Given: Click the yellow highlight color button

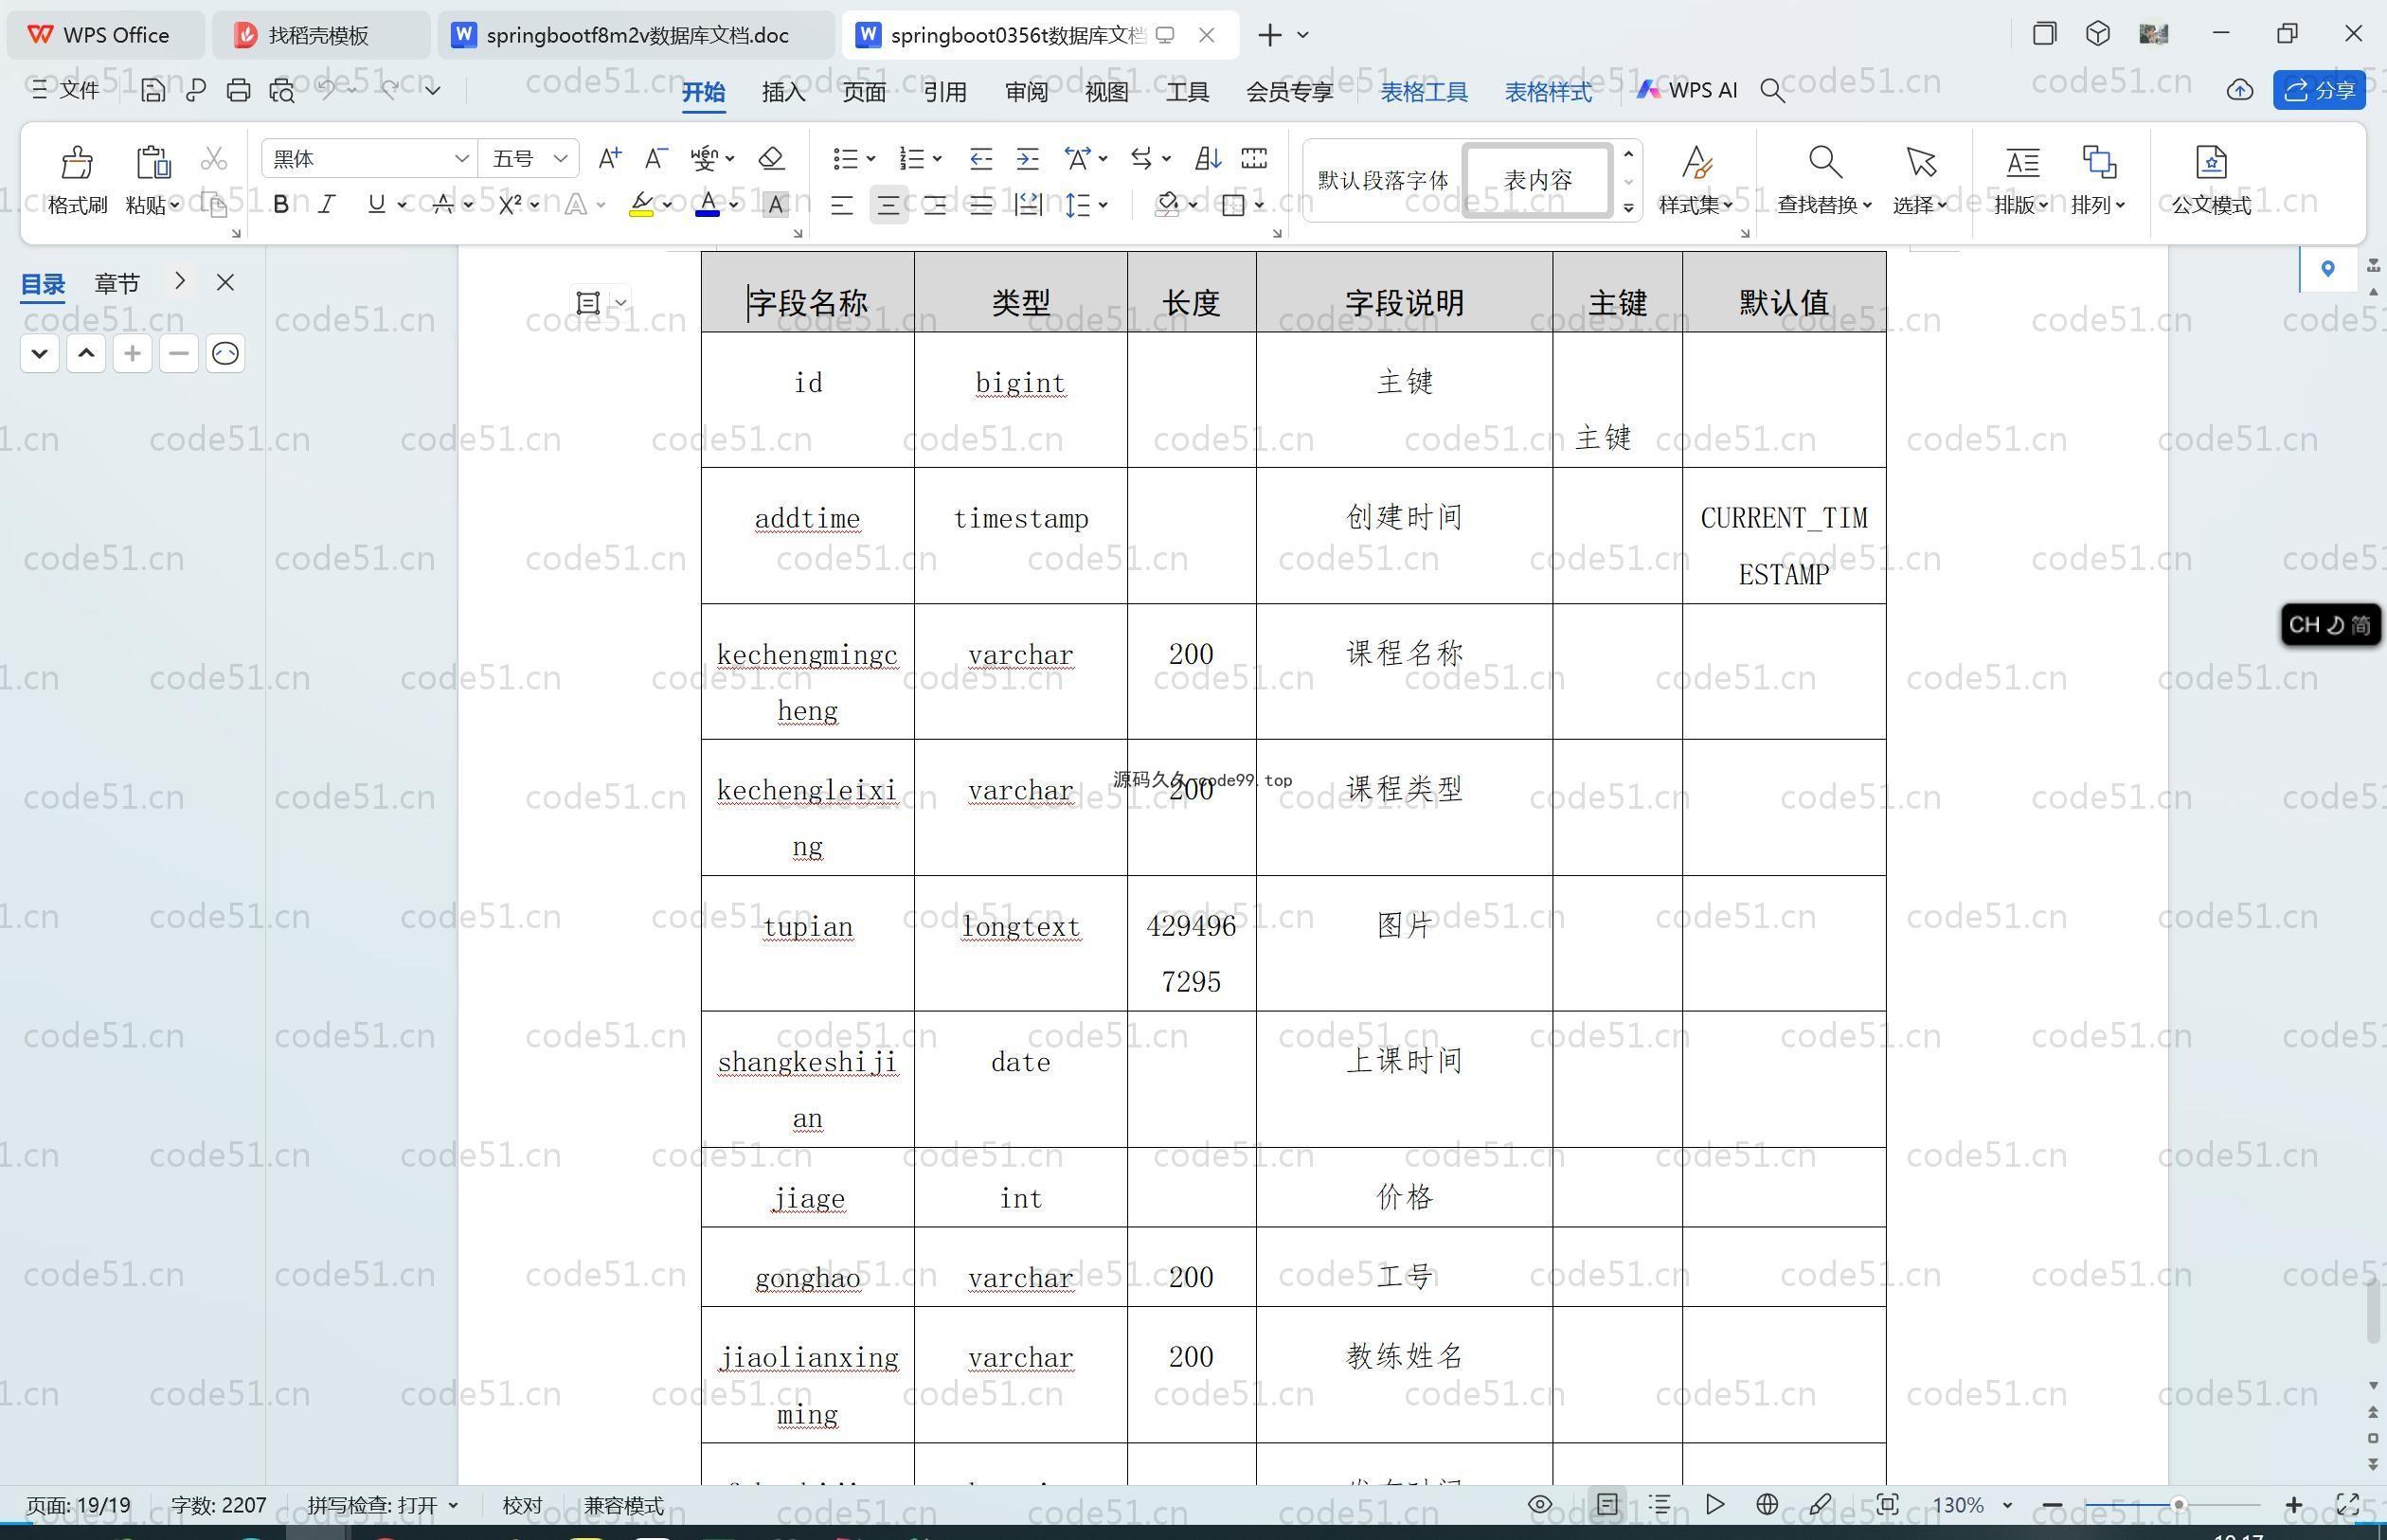Looking at the screenshot, I should click(x=641, y=205).
